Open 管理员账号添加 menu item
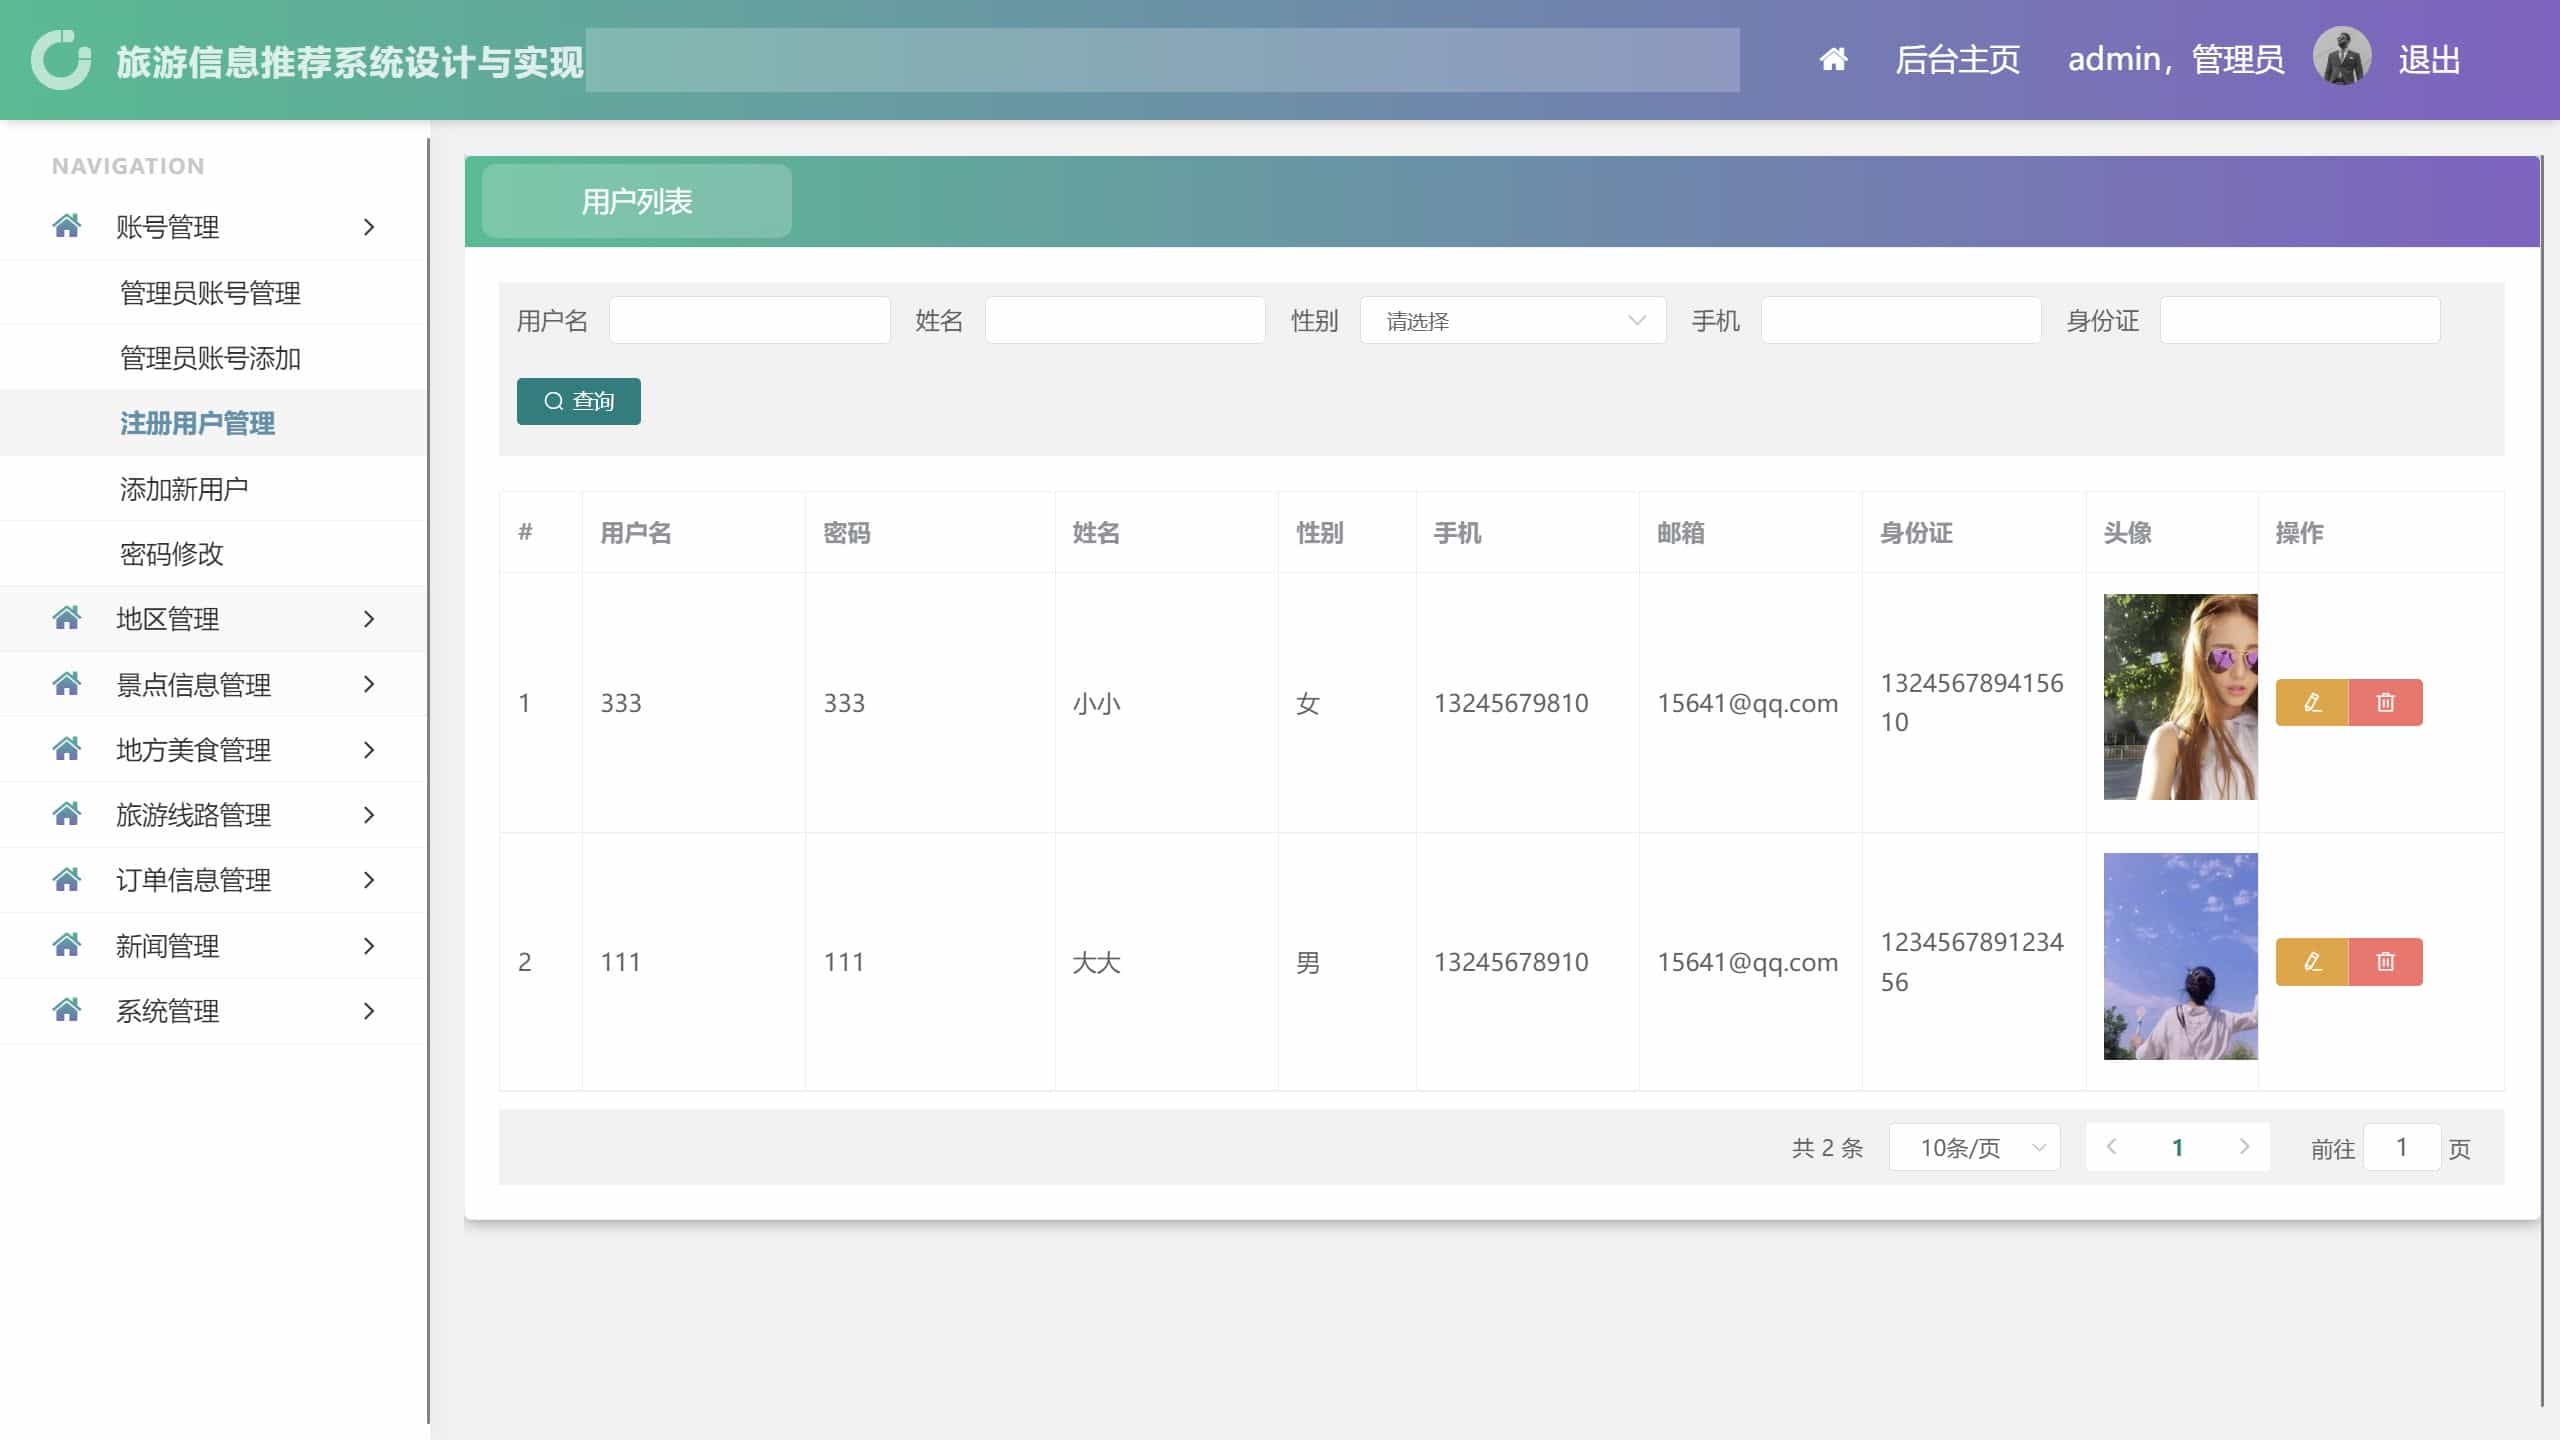 (214, 358)
